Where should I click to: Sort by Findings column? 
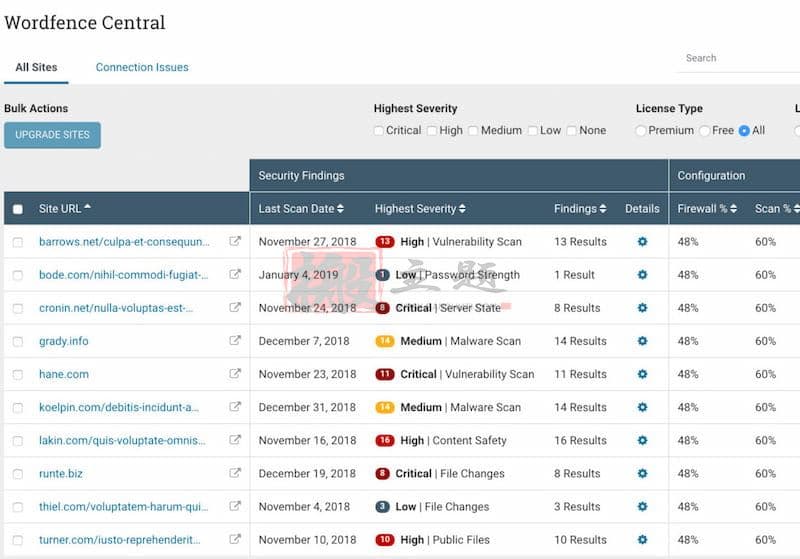[x=580, y=209]
